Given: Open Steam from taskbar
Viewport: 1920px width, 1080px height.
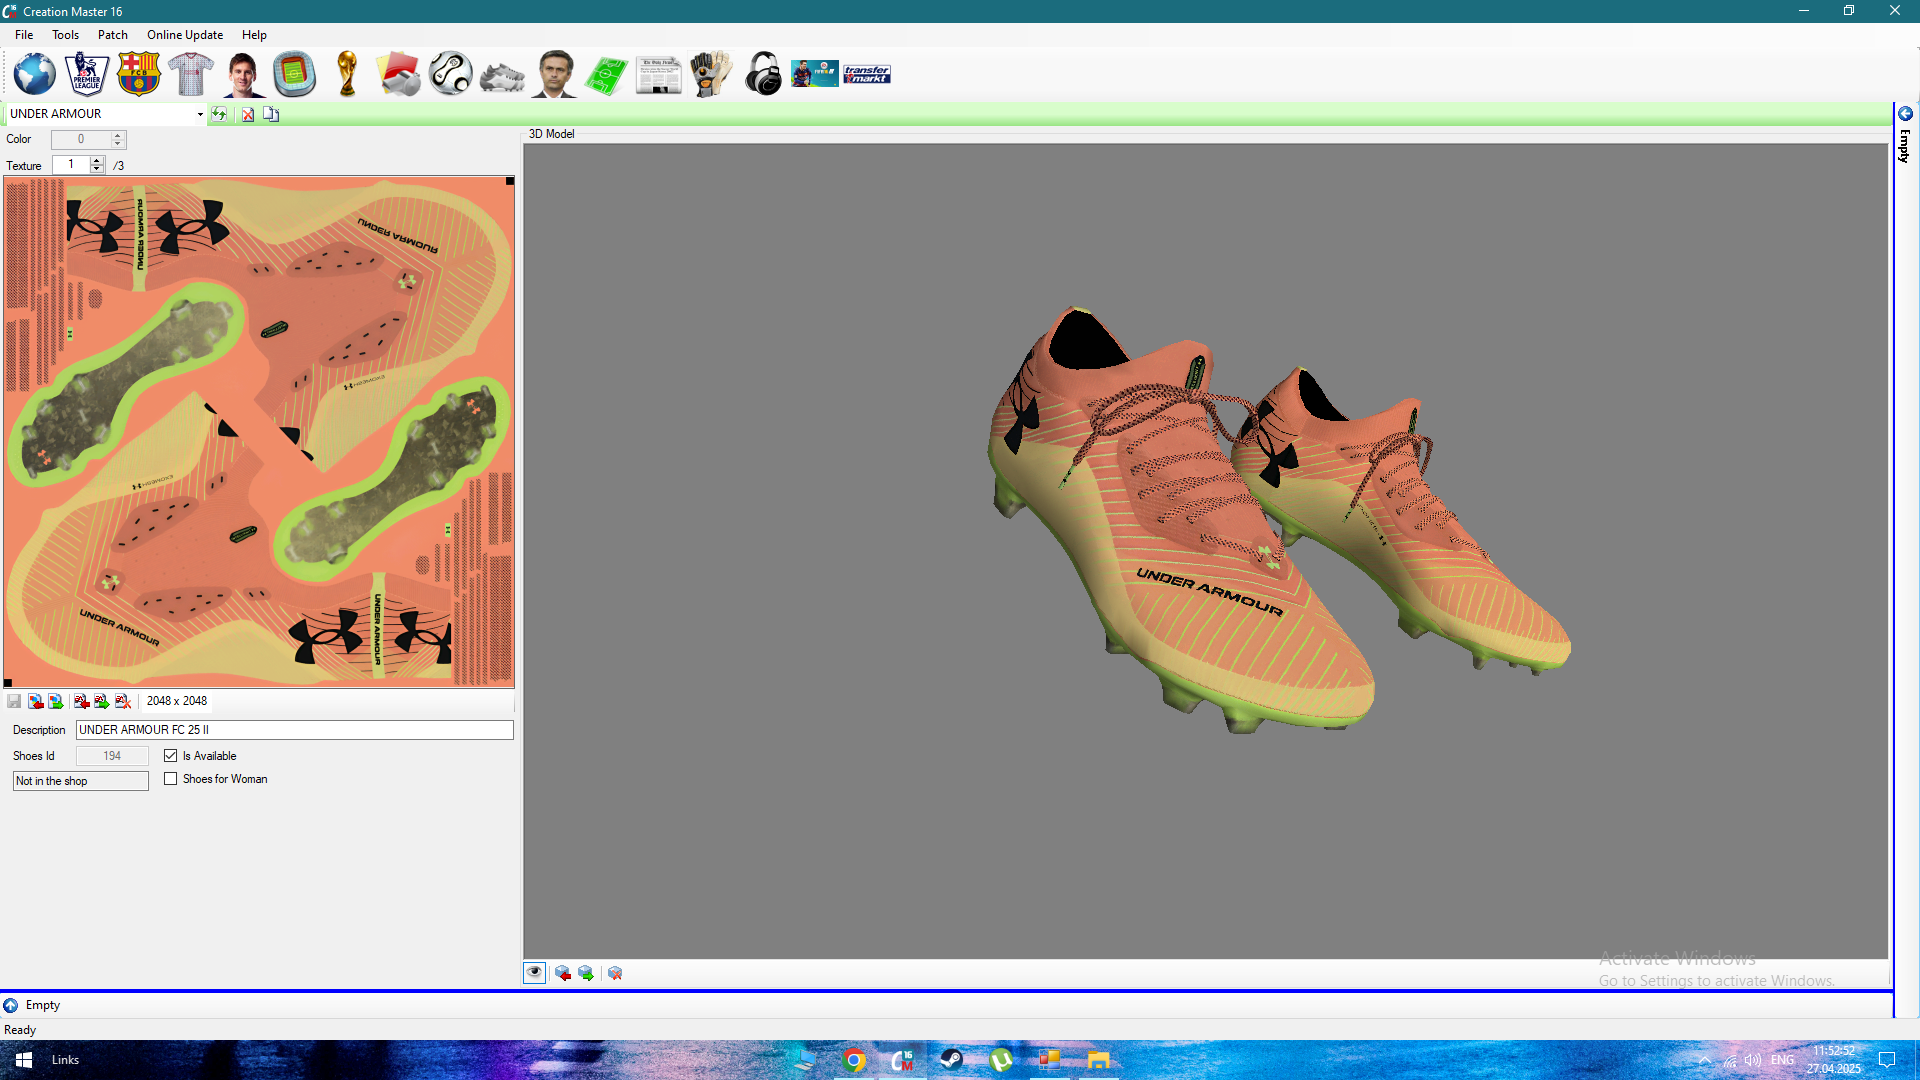Looking at the screenshot, I should (x=951, y=1060).
